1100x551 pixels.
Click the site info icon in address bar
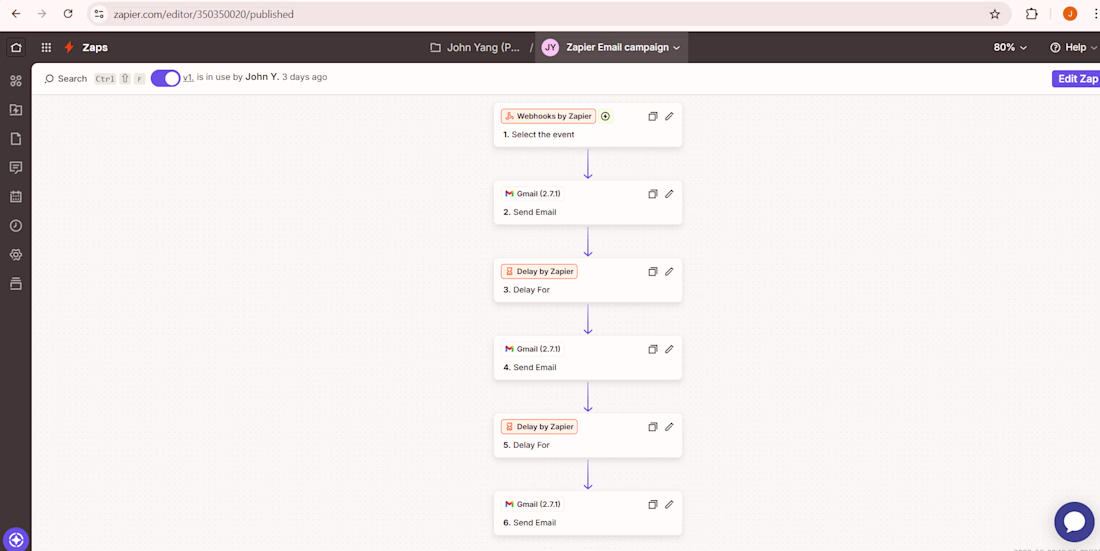pos(99,14)
